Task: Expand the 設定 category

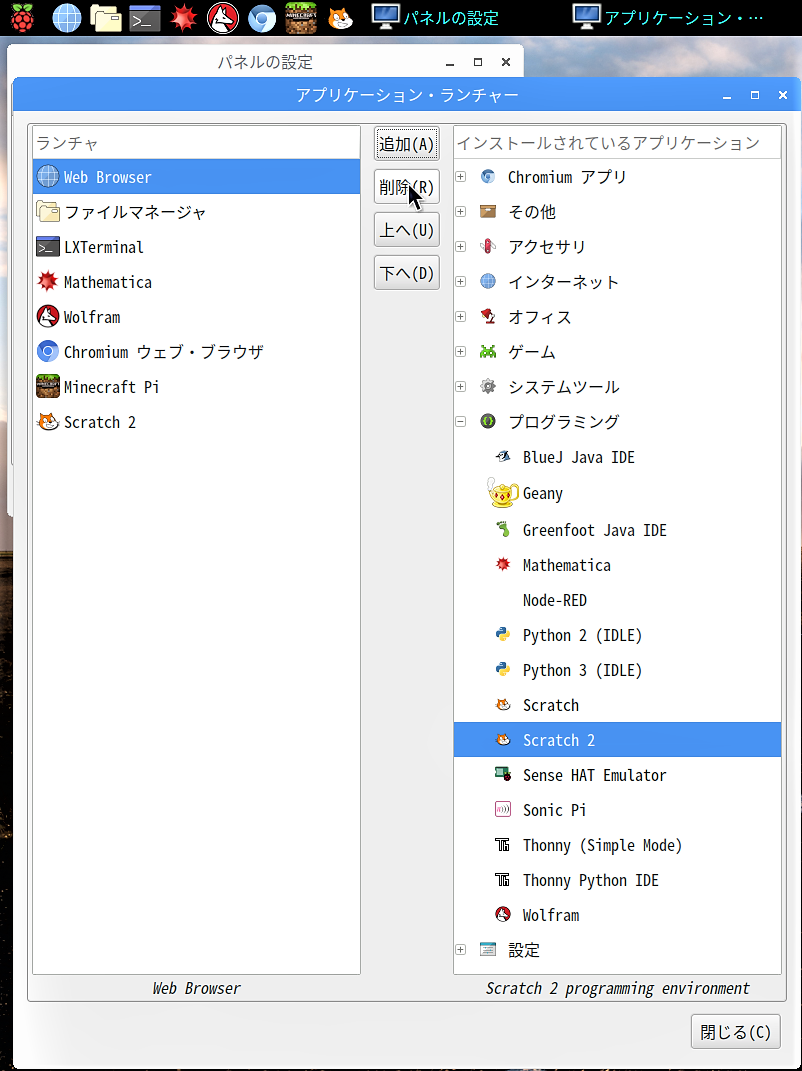Action: [460, 949]
